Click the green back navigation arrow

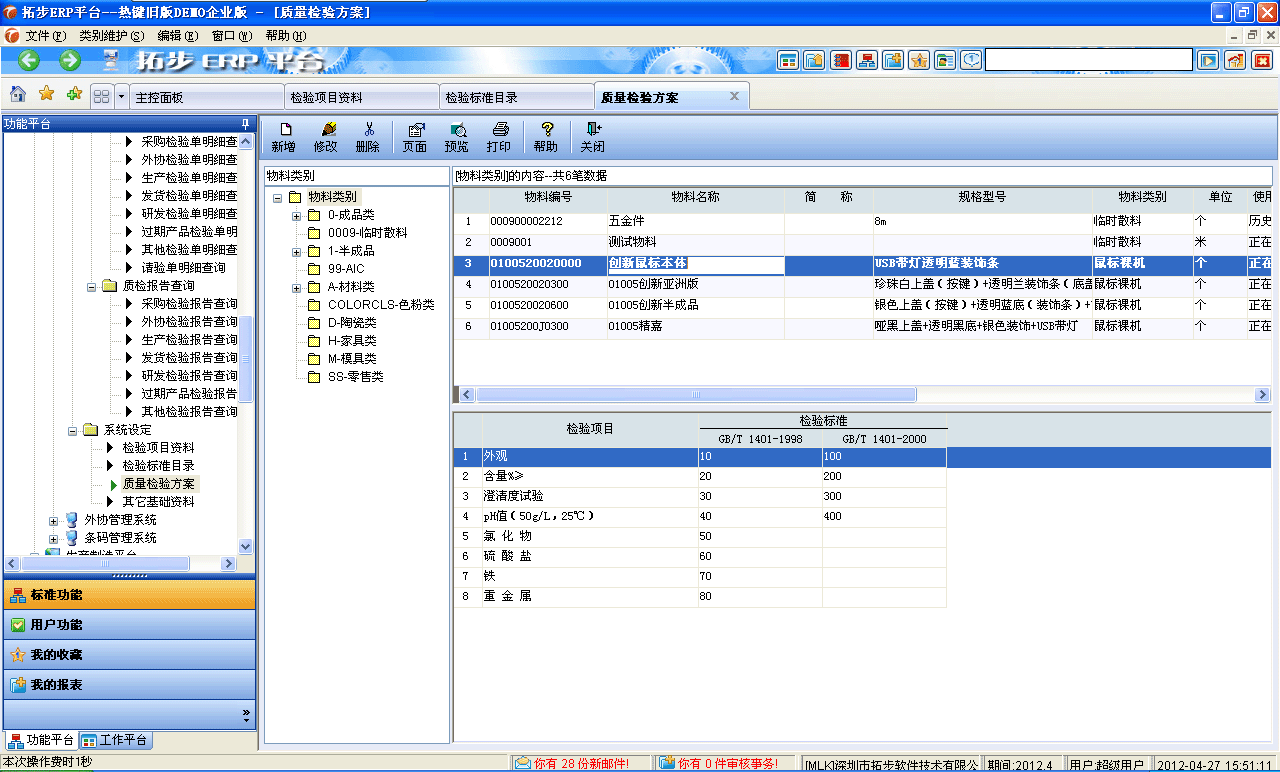coord(27,59)
